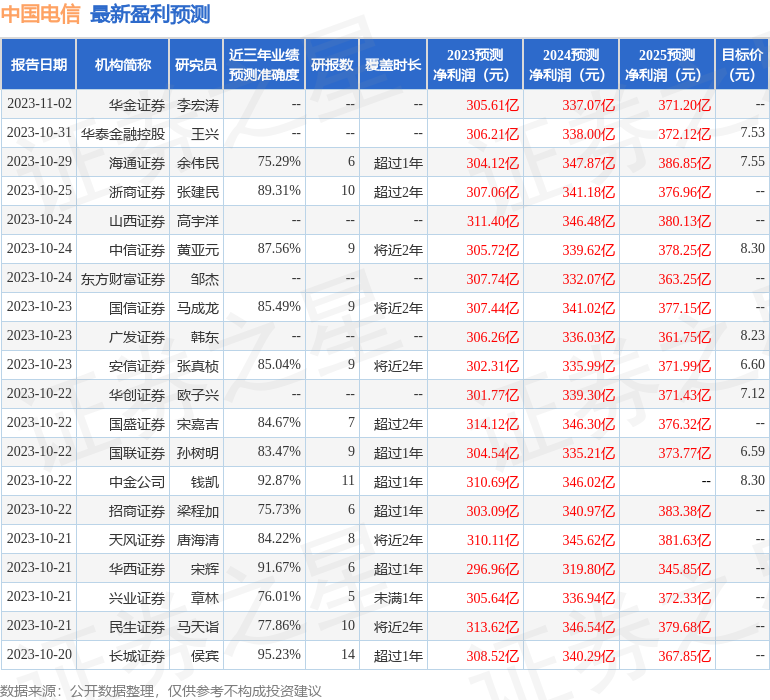The image size is (770, 700).
Task: Click institution 中金公司
Action: coord(137,482)
